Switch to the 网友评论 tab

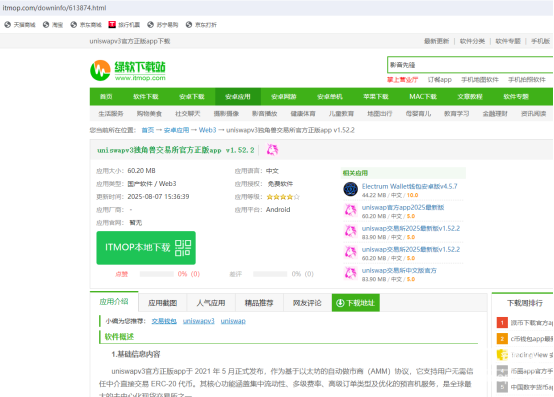(x=307, y=303)
